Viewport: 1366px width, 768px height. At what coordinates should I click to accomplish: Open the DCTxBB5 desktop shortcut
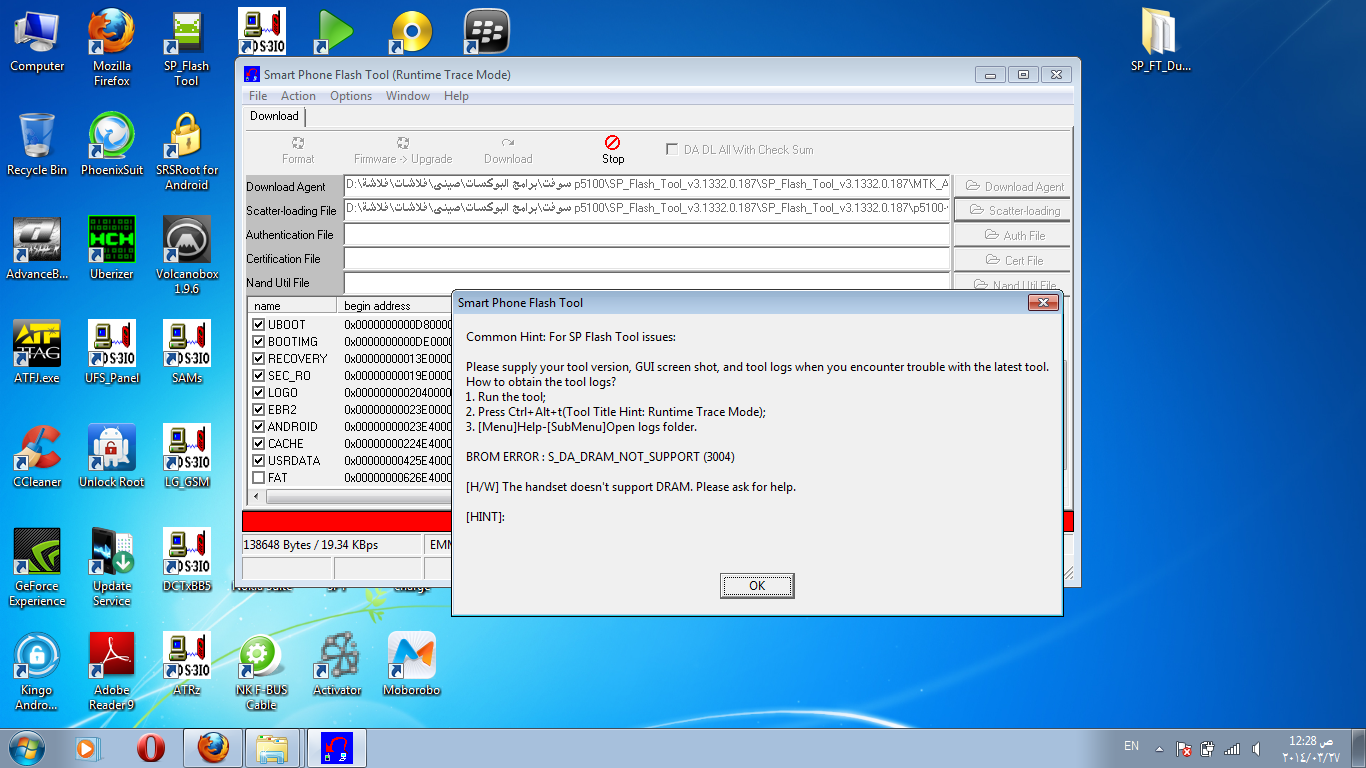[187, 561]
